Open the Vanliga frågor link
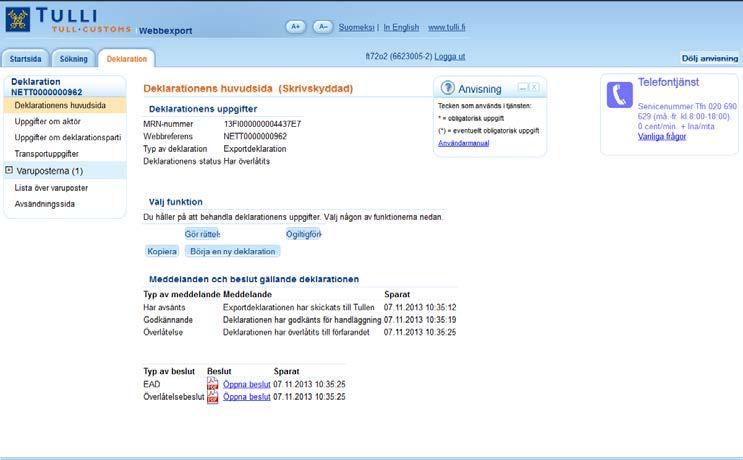This screenshot has width=743, height=460. click(x=661, y=136)
